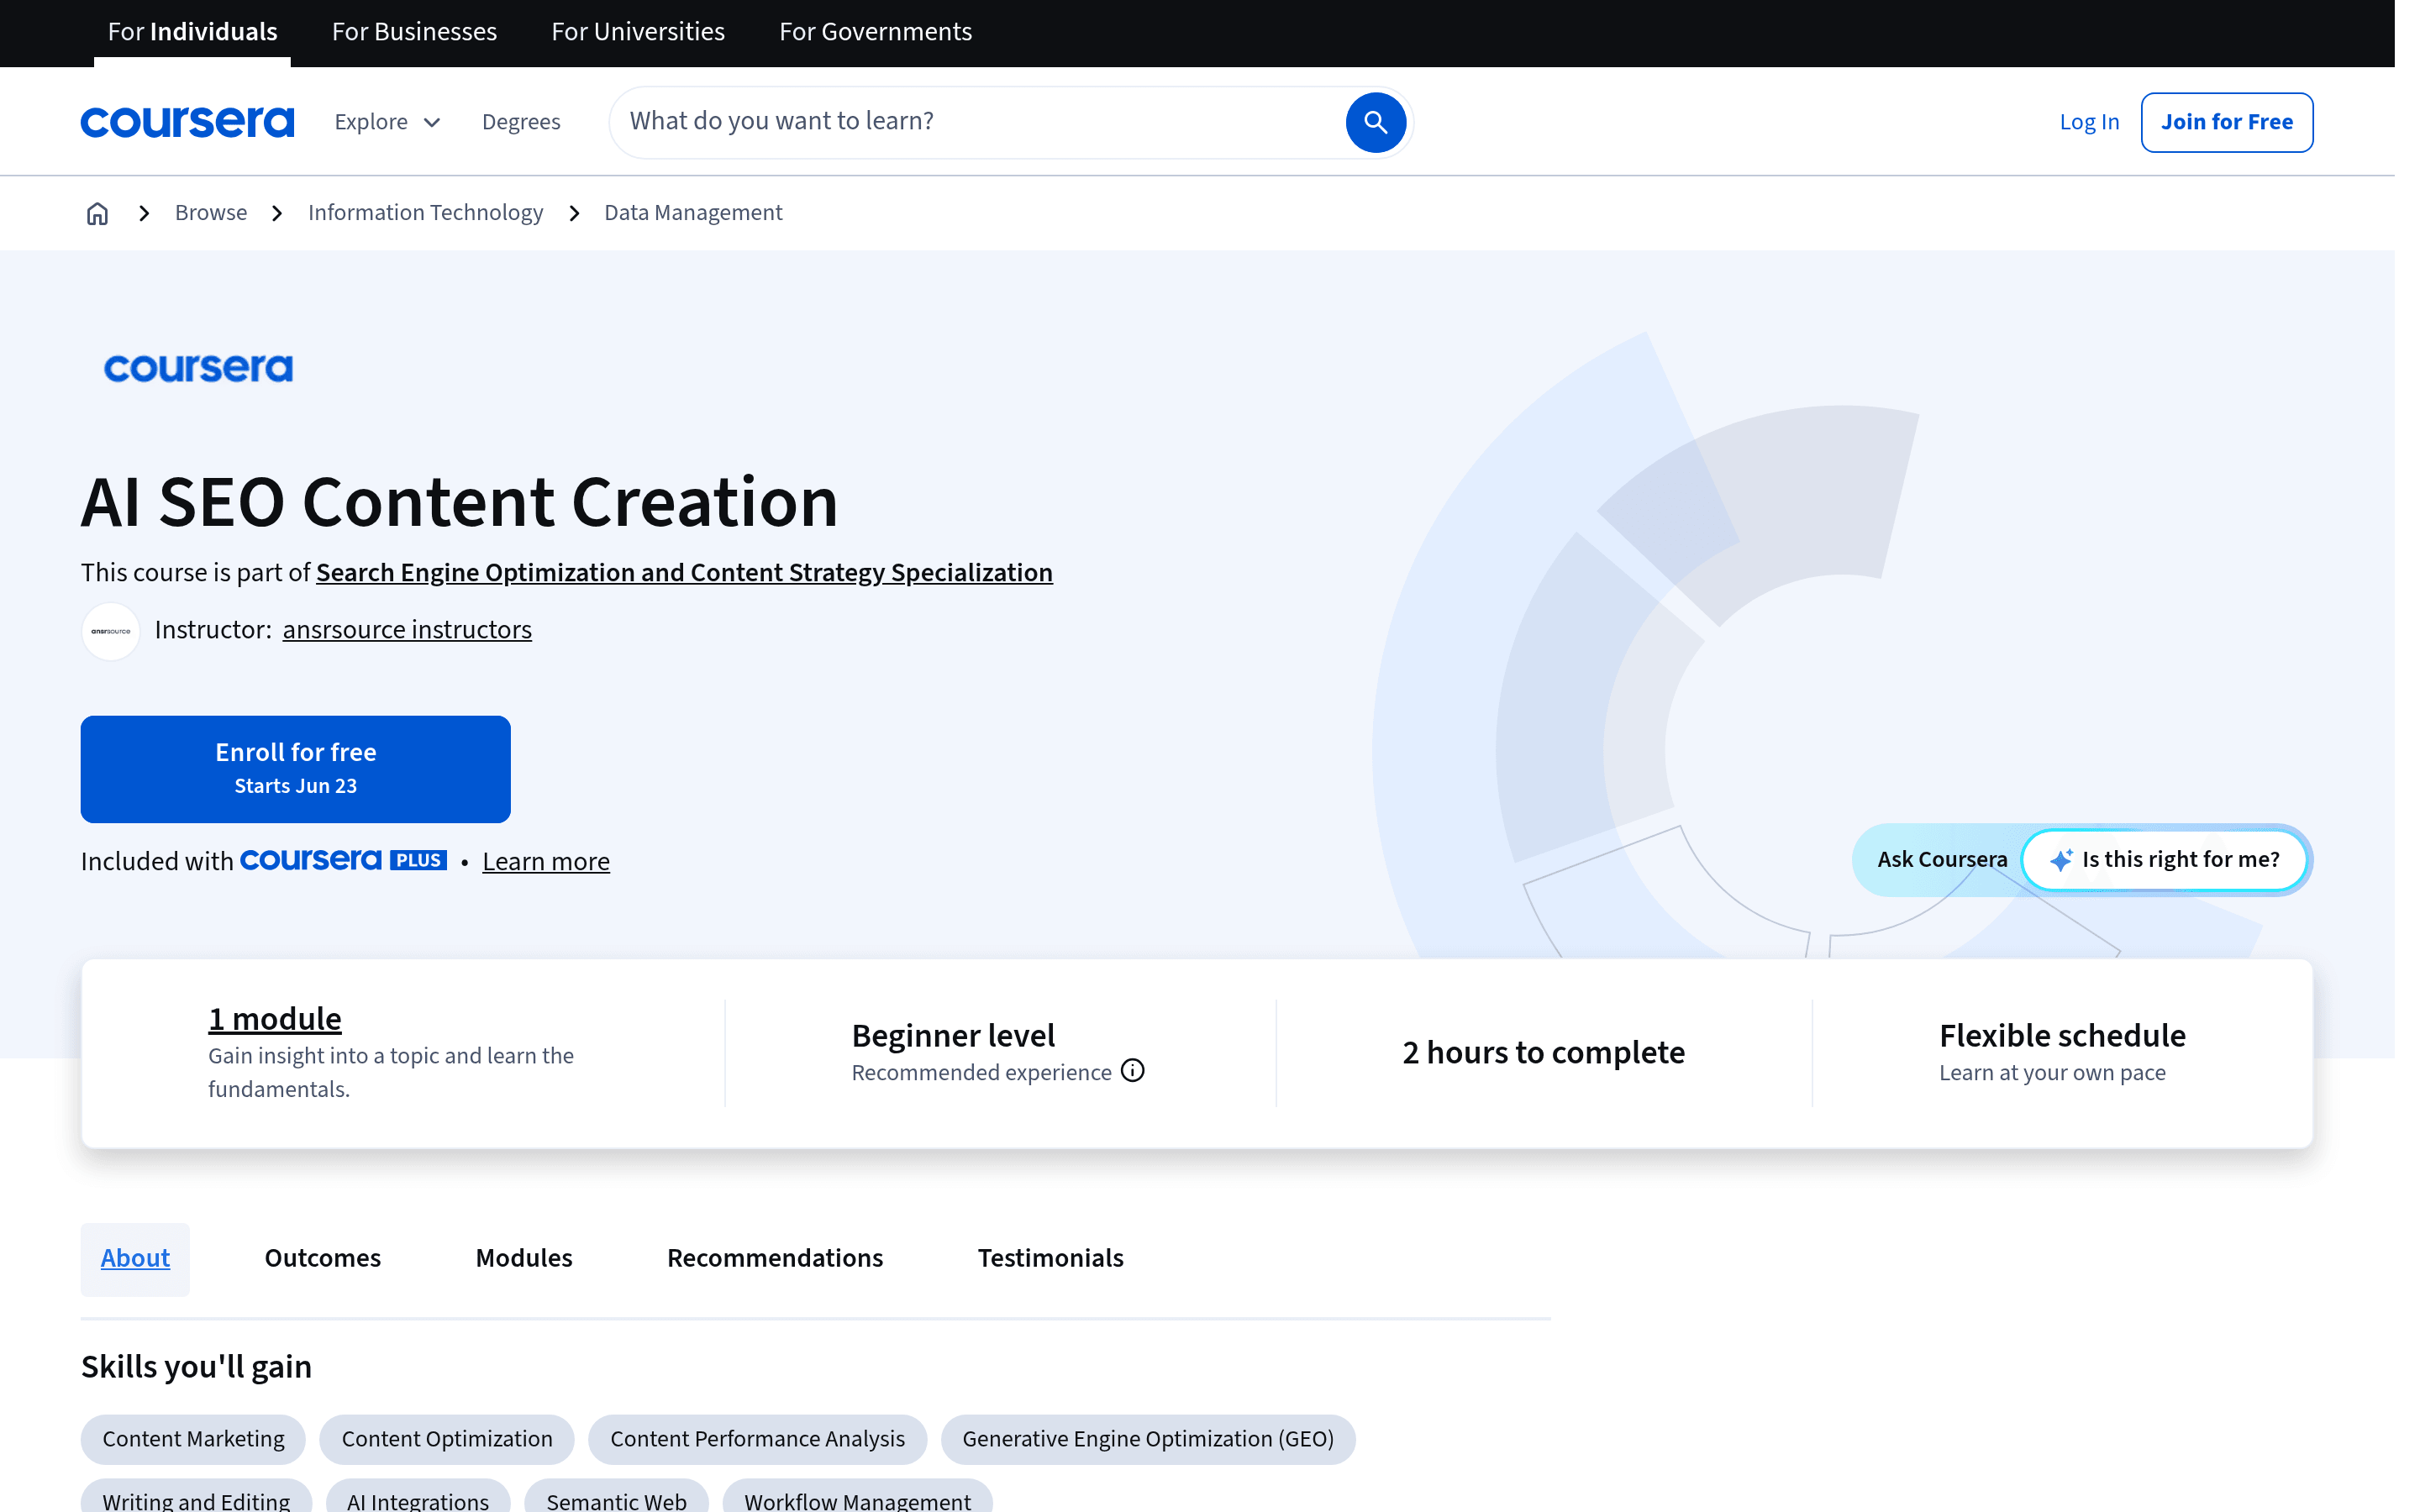Click the 'Beginner level' text

click(x=953, y=1036)
